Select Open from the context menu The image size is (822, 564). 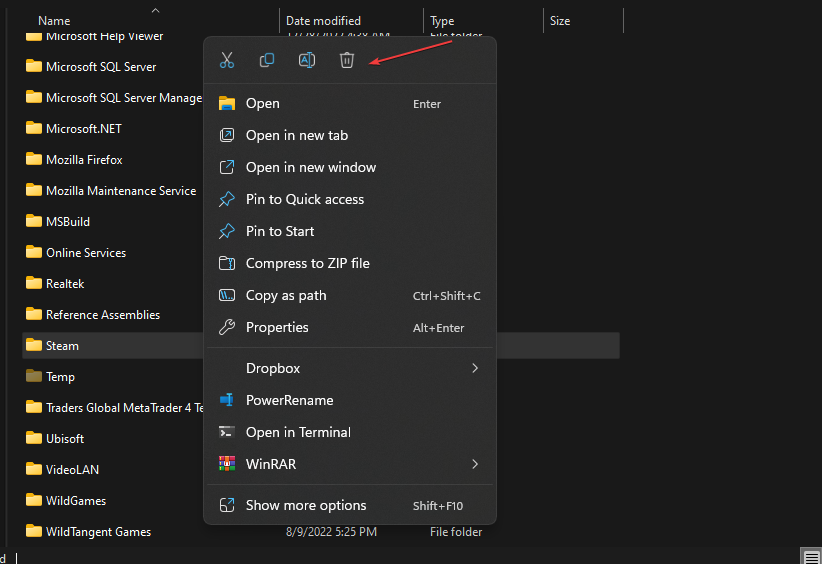(x=350, y=104)
